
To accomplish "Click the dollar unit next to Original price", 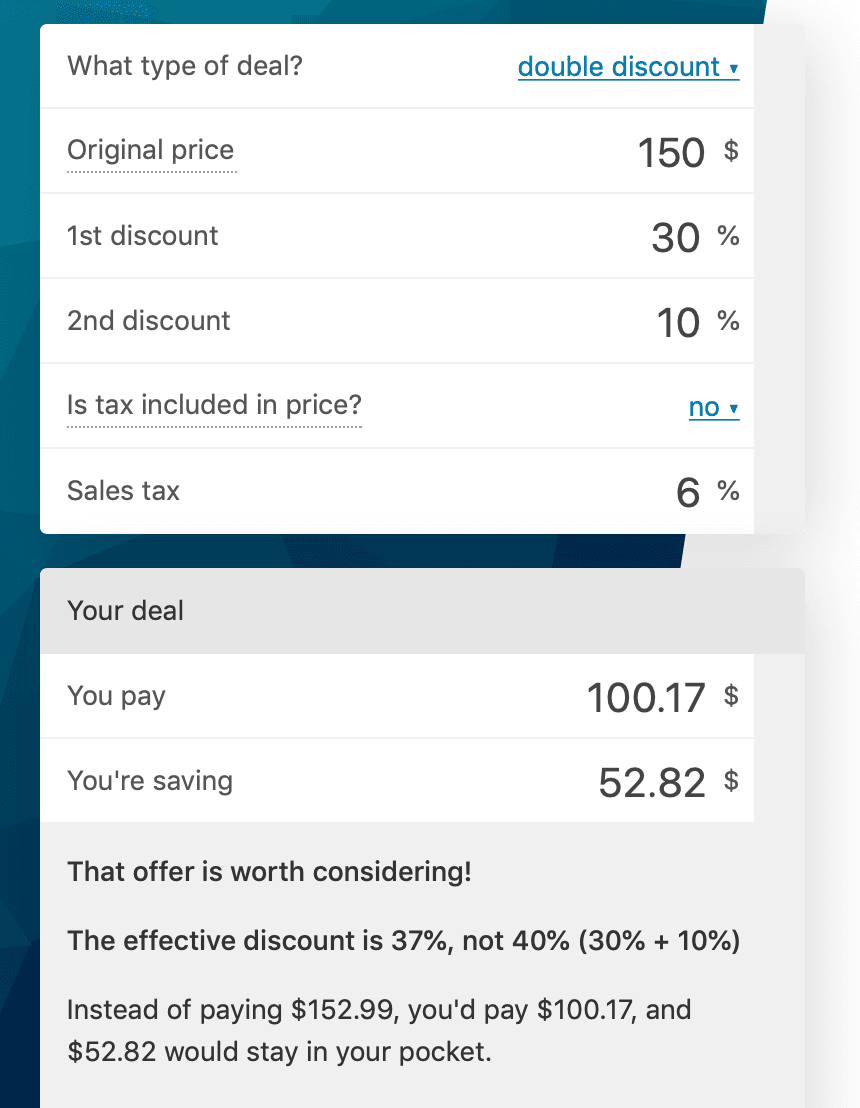I will coord(731,152).
